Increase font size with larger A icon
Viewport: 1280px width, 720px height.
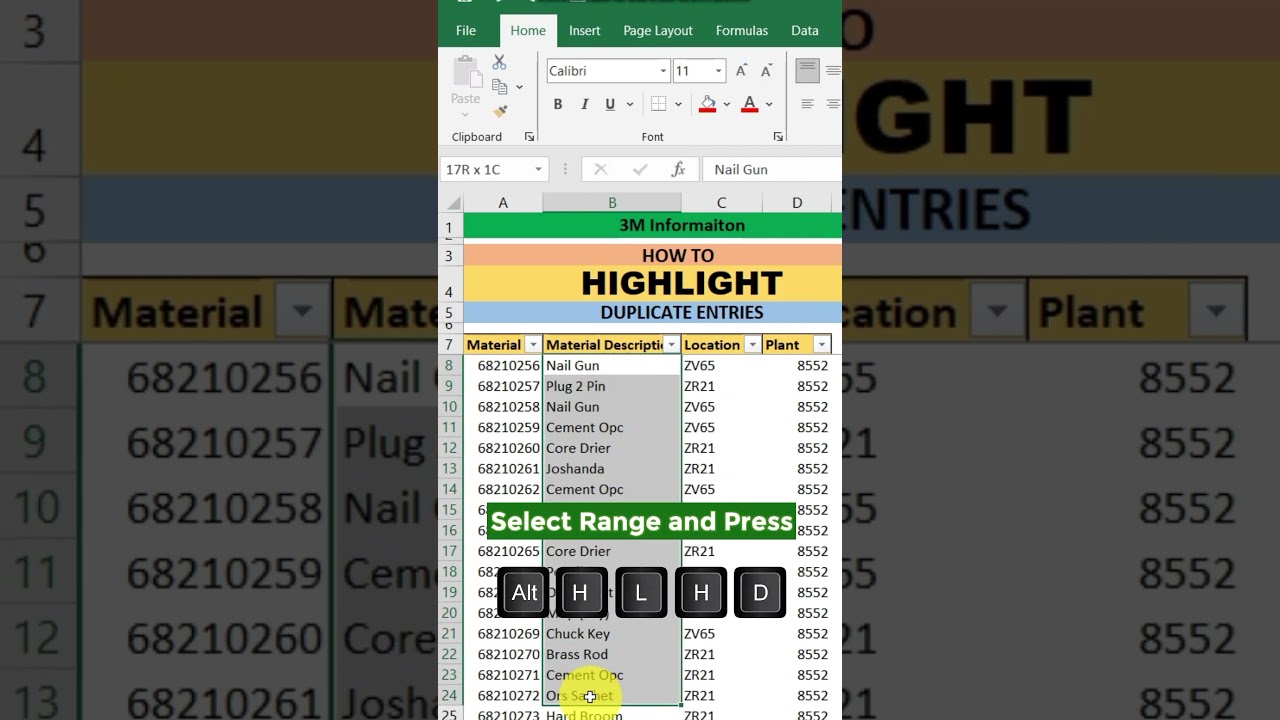[741, 71]
